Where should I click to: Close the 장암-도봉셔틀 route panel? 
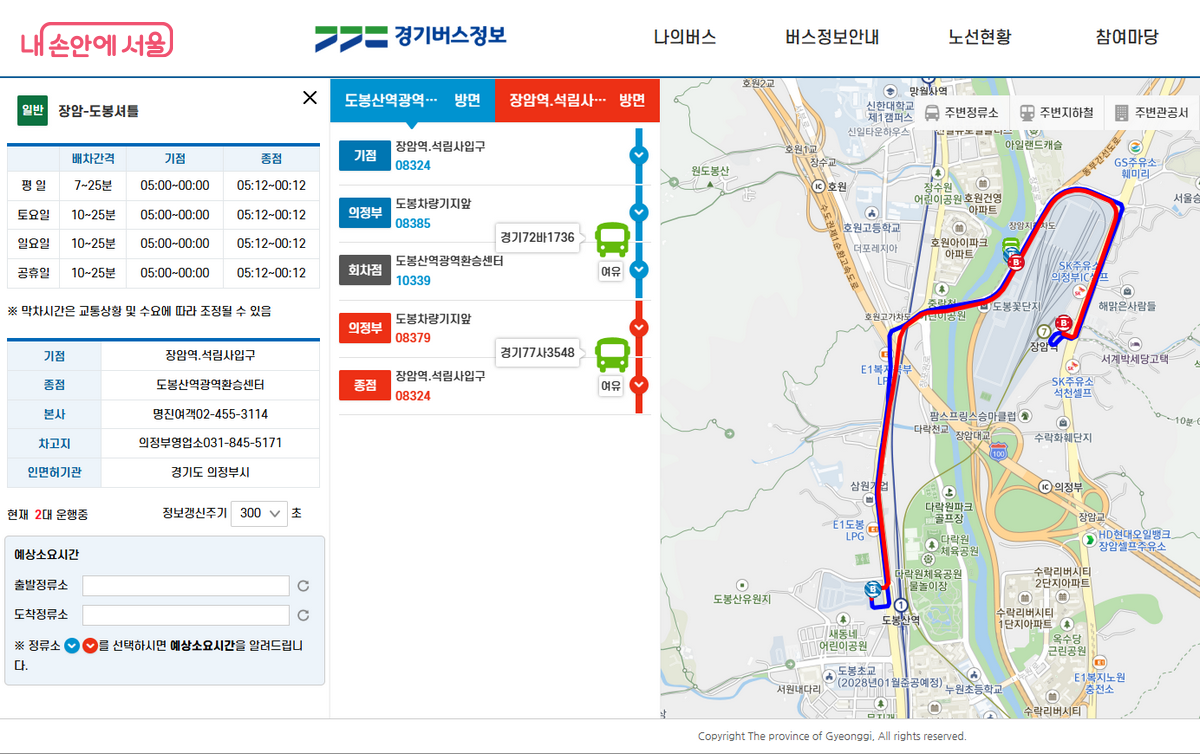(x=310, y=98)
